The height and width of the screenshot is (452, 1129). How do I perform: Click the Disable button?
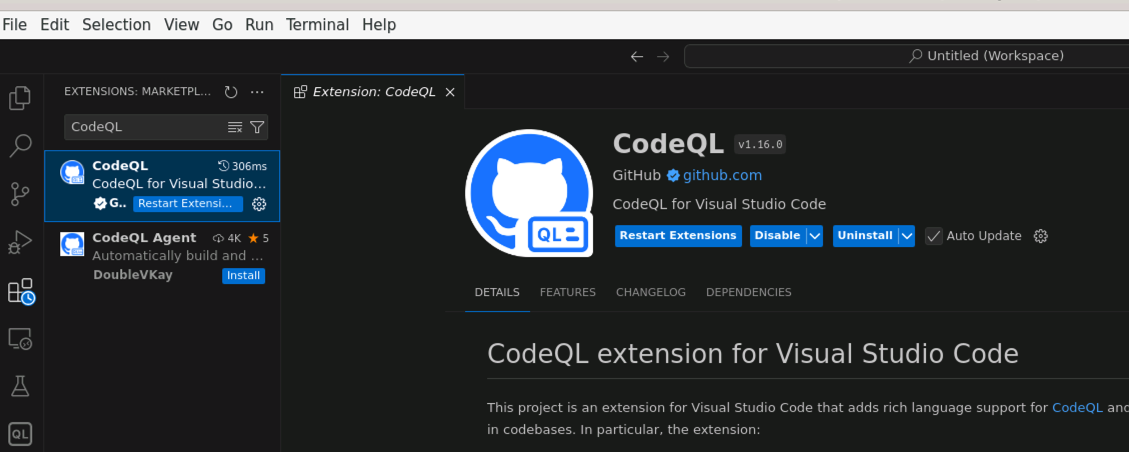click(x=778, y=236)
